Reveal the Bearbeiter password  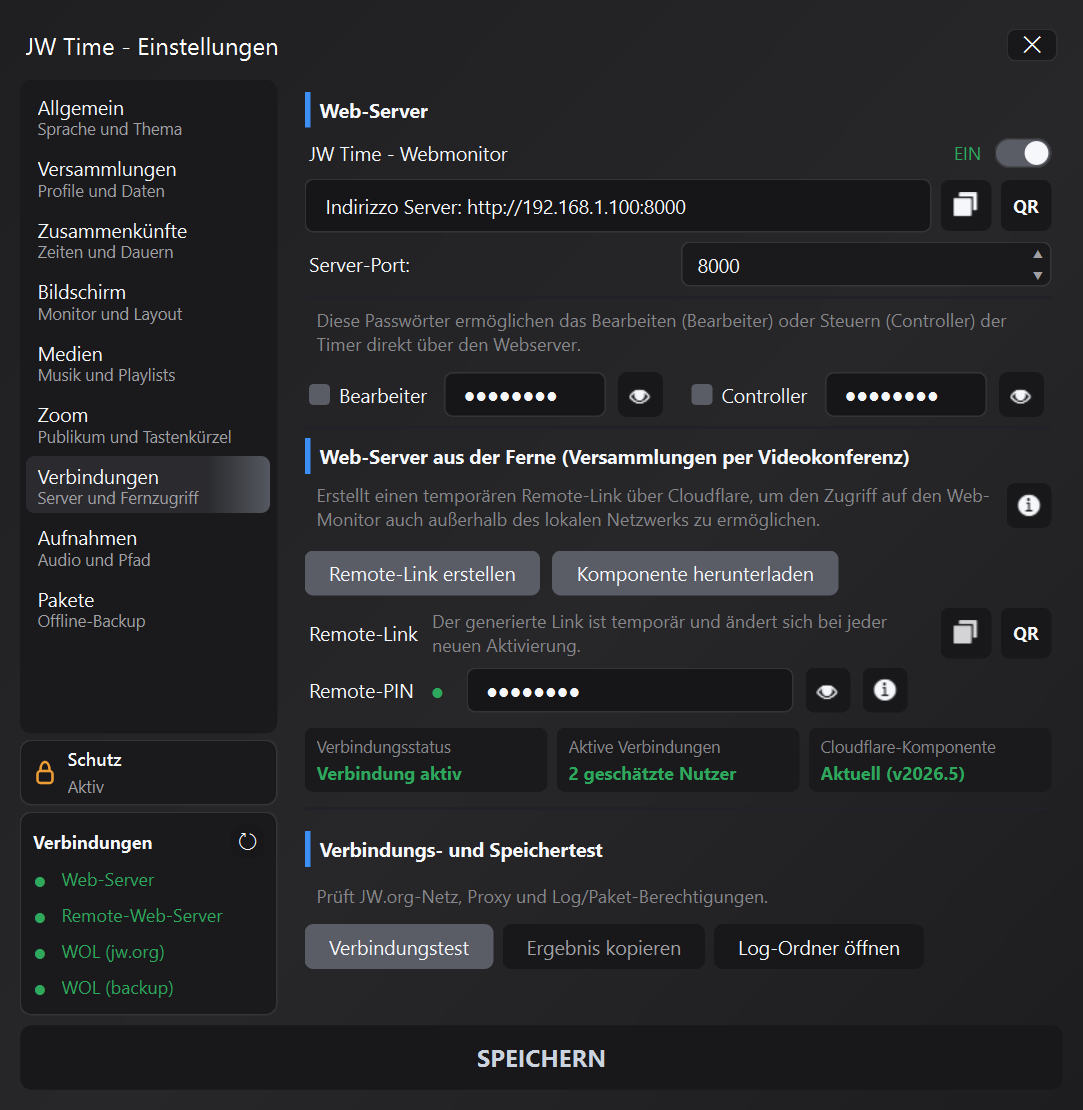(640, 395)
